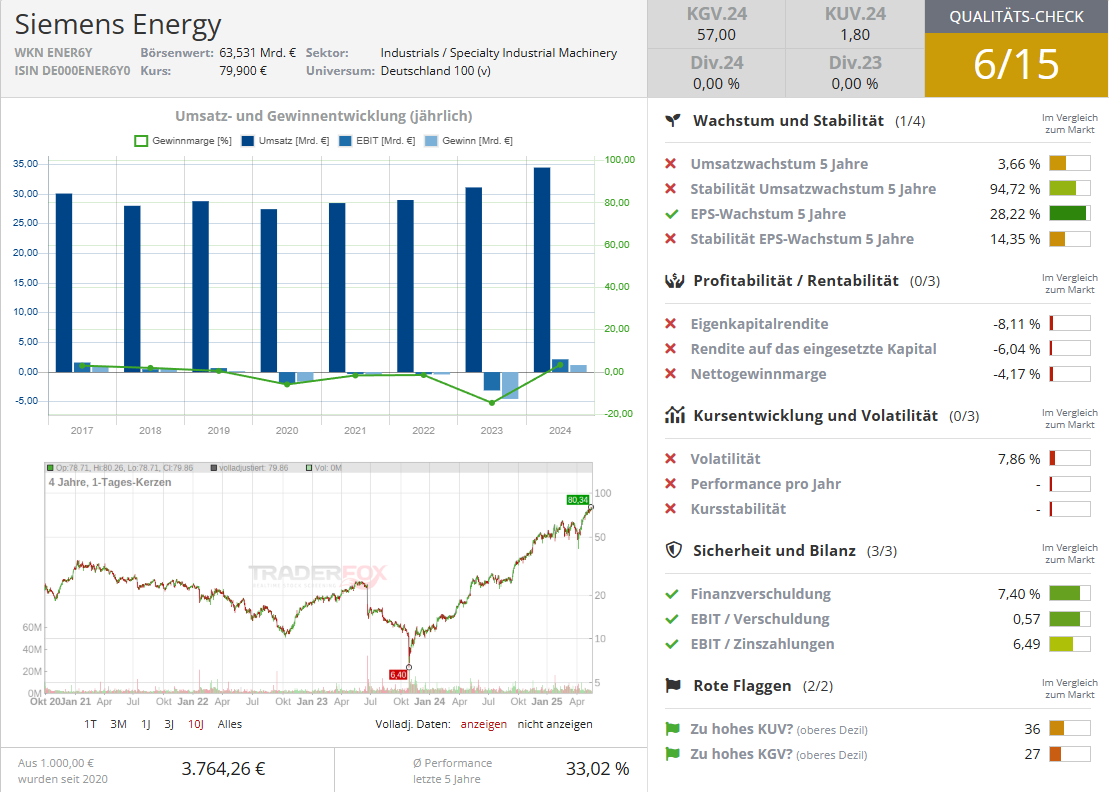Toggle Gewinnmarge [%] legend entry
Image resolution: width=1109 pixels, height=792 pixels.
tap(183, 141)
